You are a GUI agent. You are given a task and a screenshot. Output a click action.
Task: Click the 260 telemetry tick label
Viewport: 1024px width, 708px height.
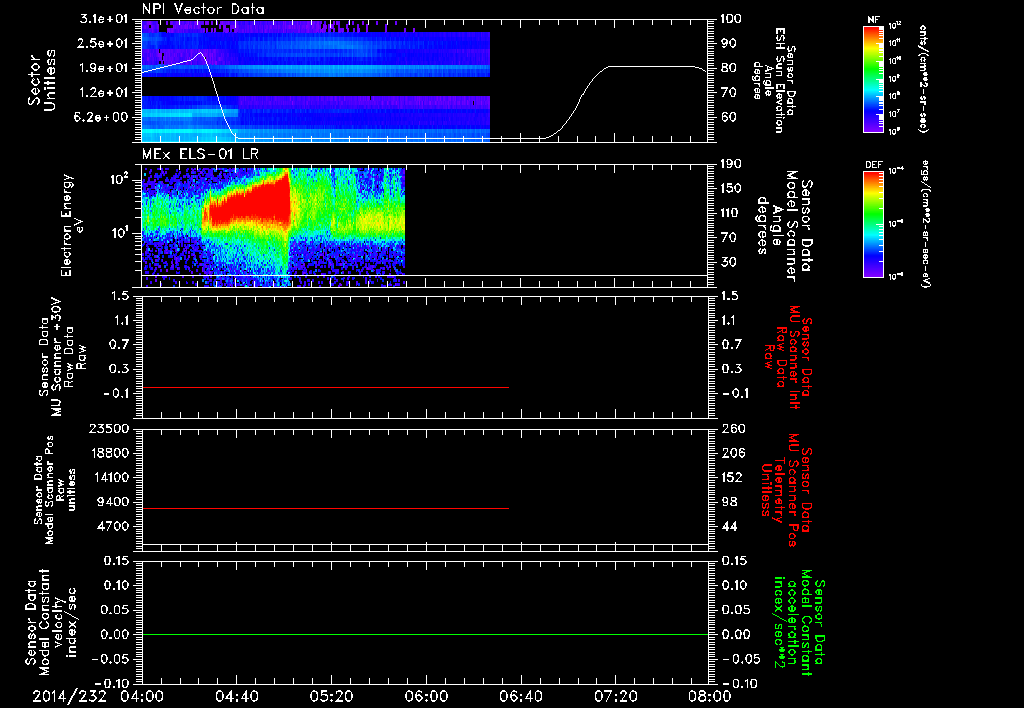733,429
